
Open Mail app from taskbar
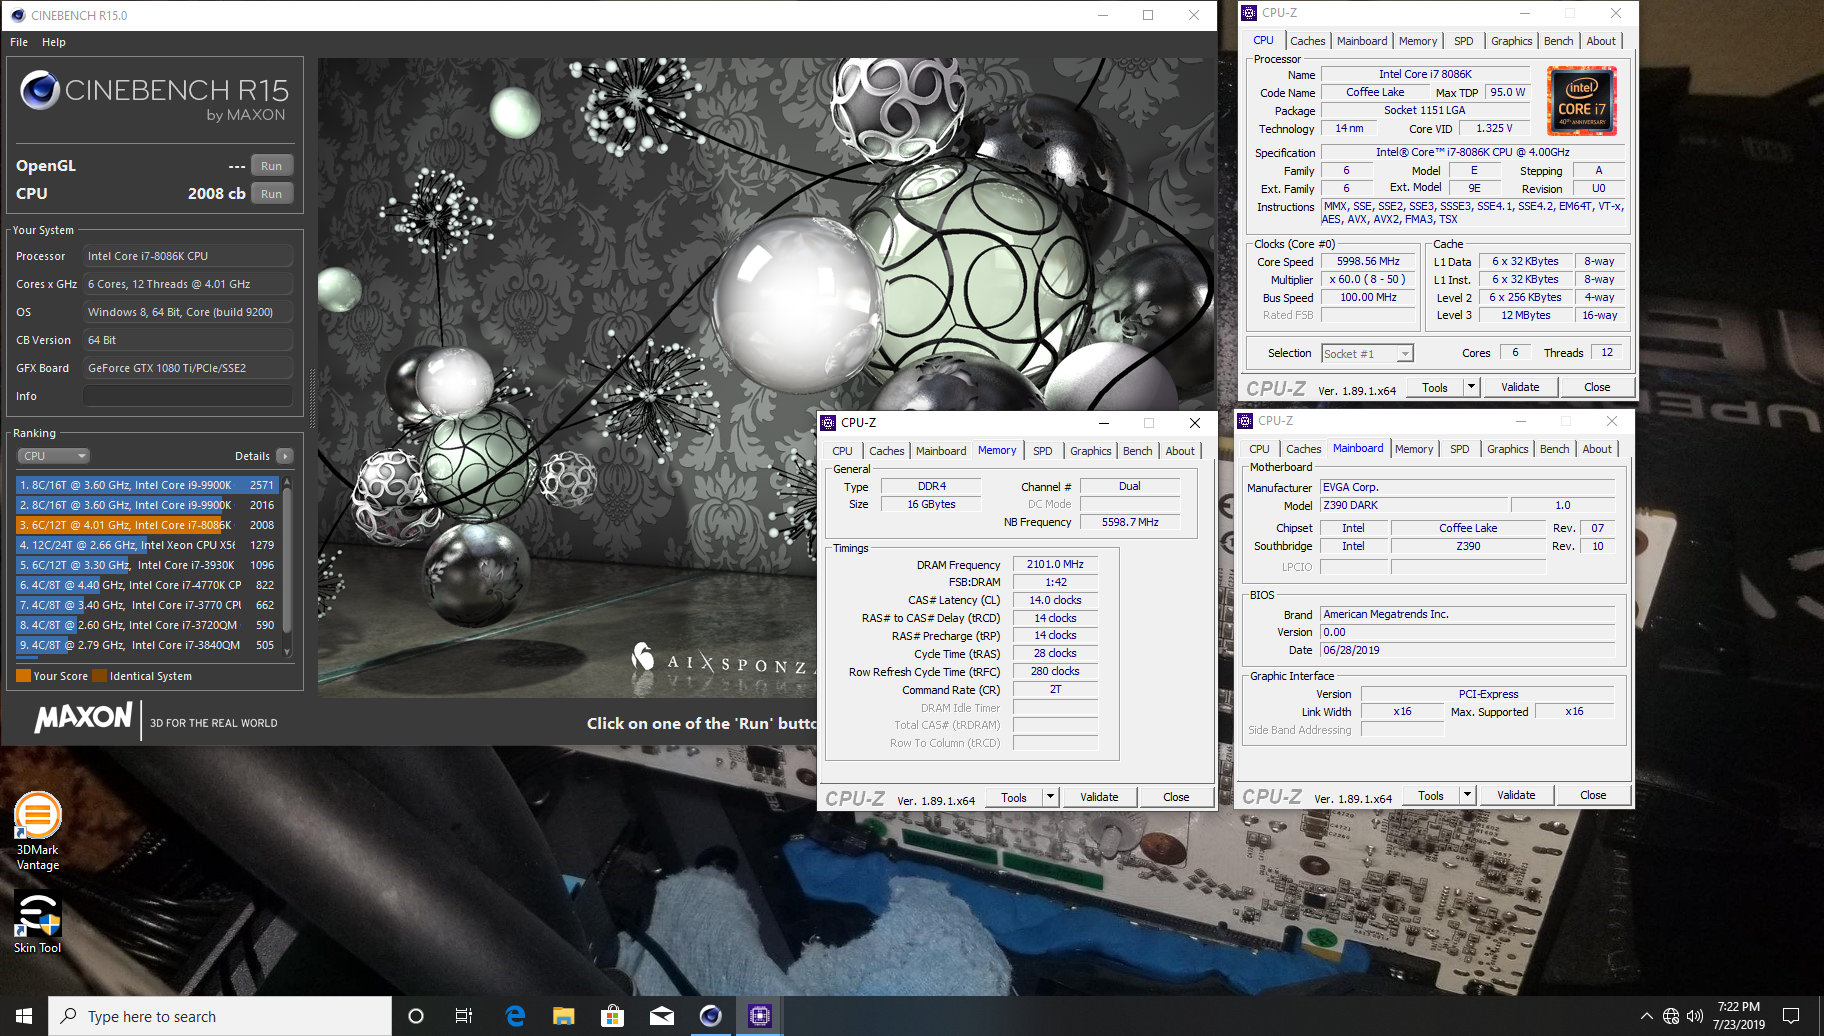coord(661,1016)
